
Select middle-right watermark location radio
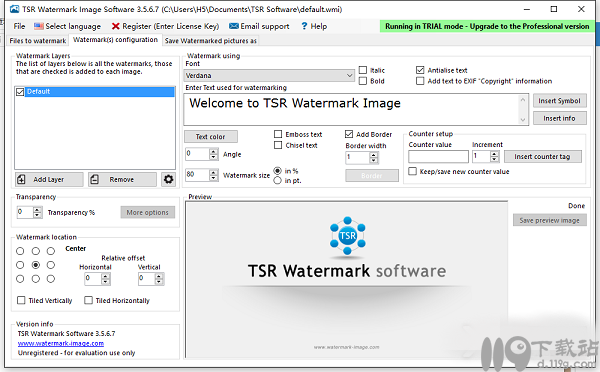[51, 265]
